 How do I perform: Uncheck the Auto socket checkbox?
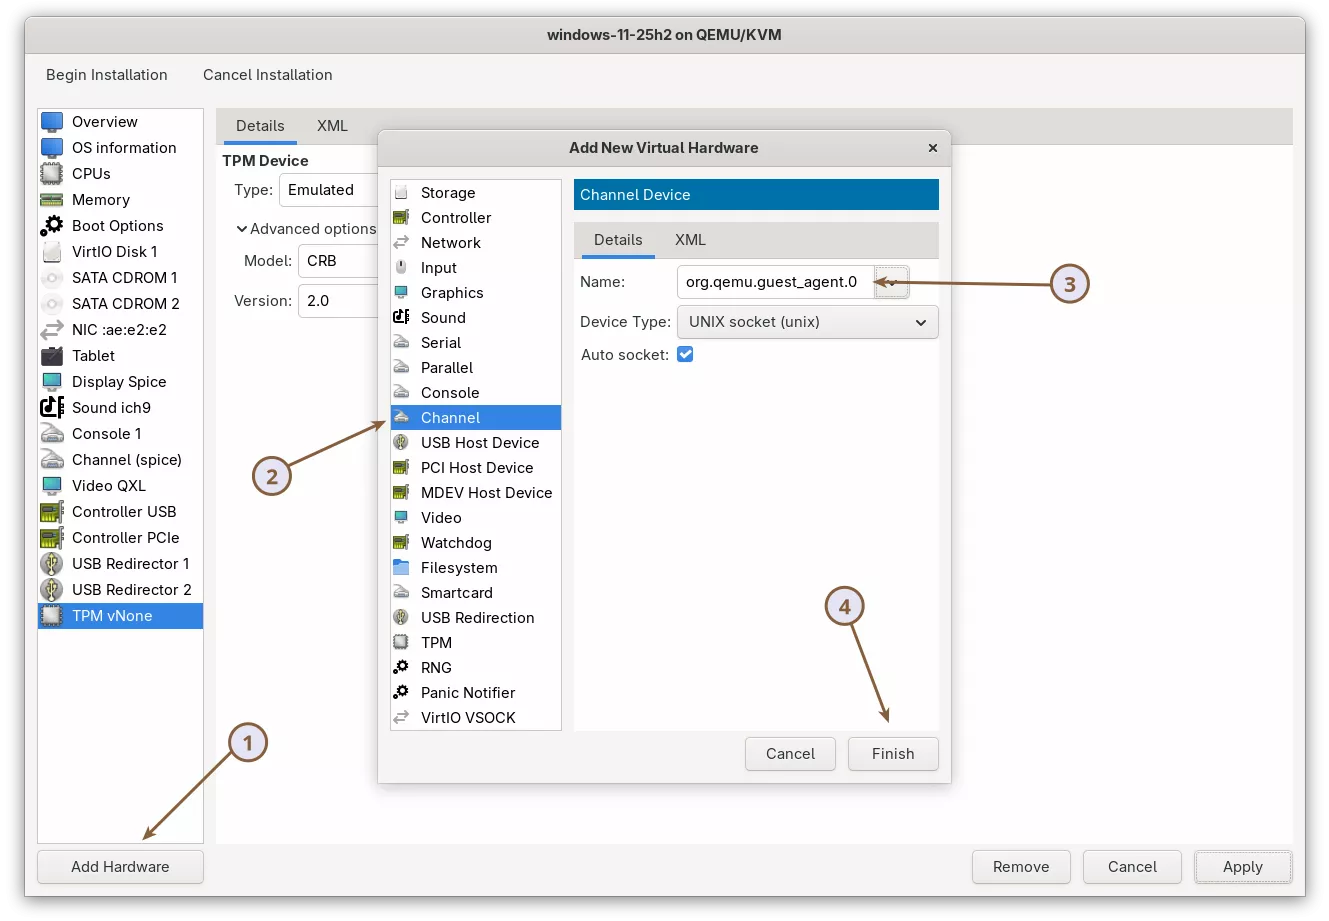pyautogui.click(x=685, y=353)
